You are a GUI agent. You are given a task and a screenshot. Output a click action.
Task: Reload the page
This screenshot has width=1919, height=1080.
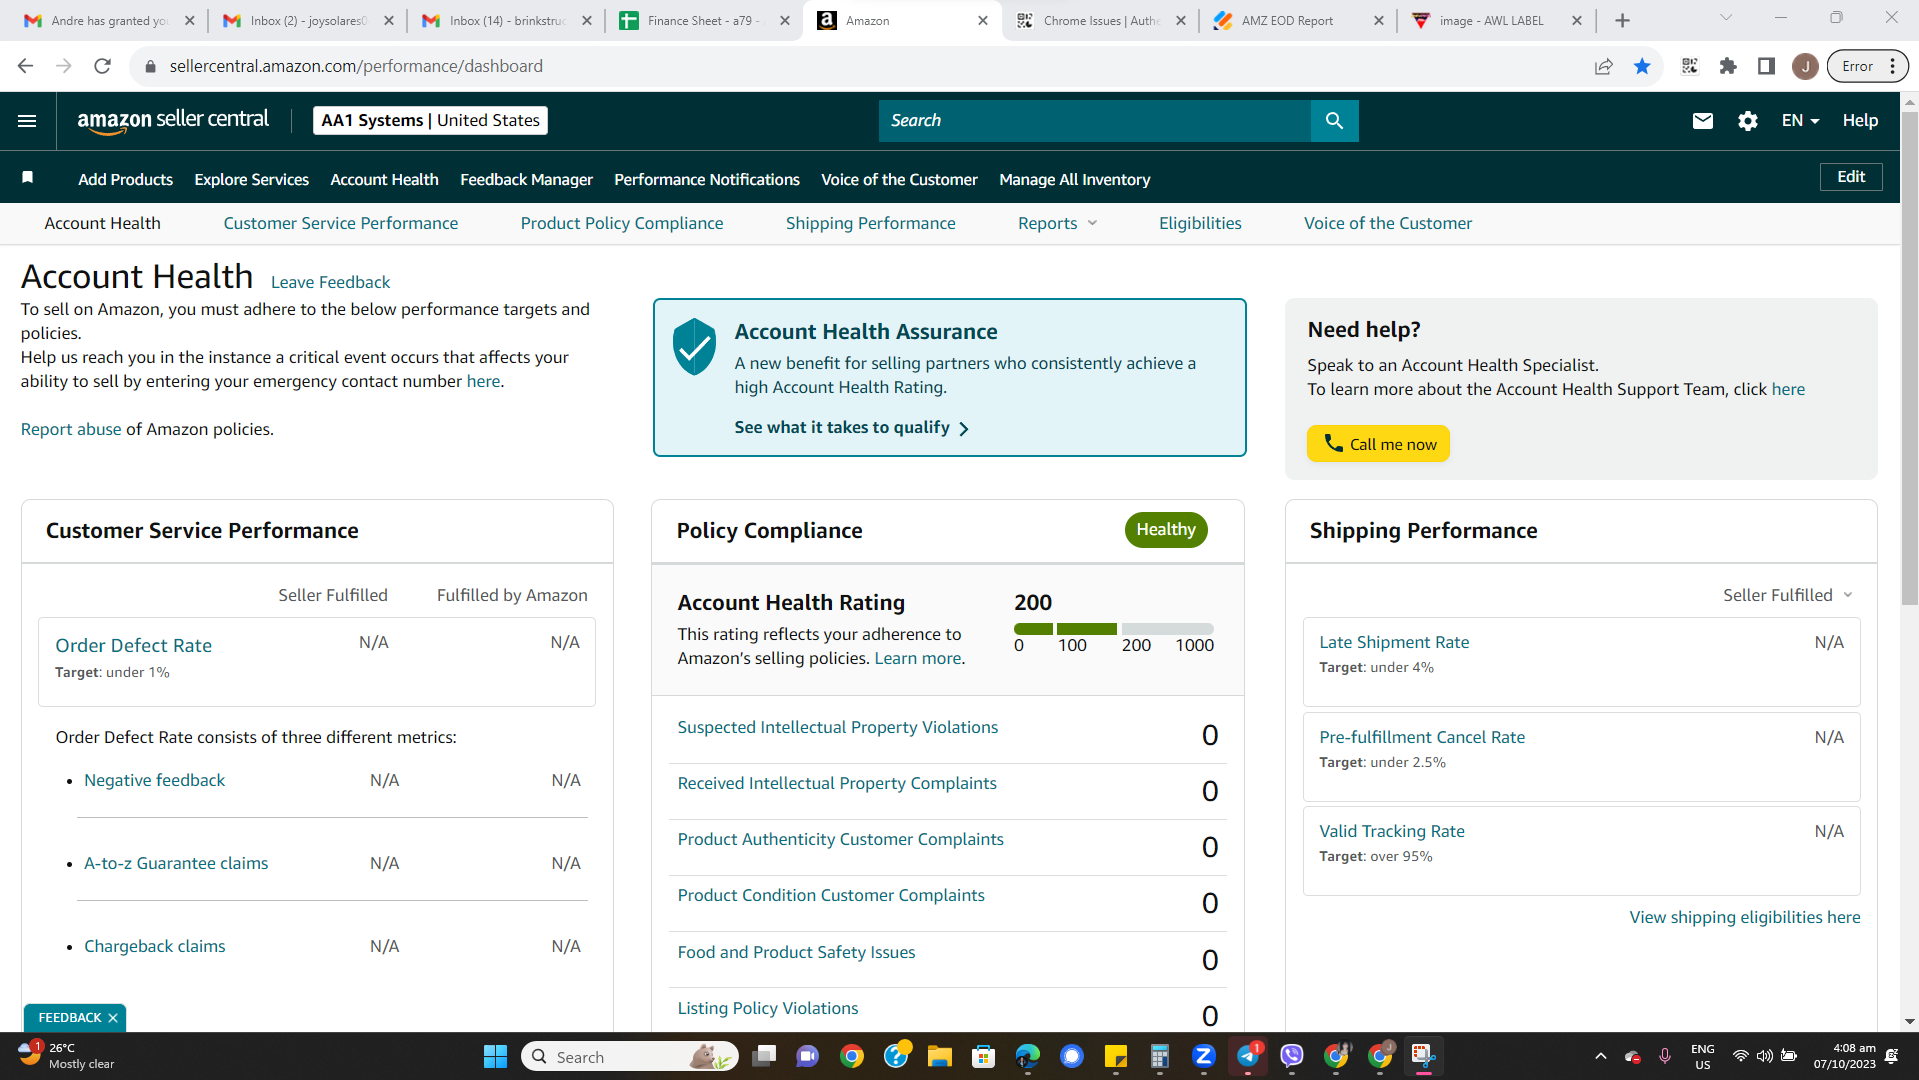coord(102,66)
